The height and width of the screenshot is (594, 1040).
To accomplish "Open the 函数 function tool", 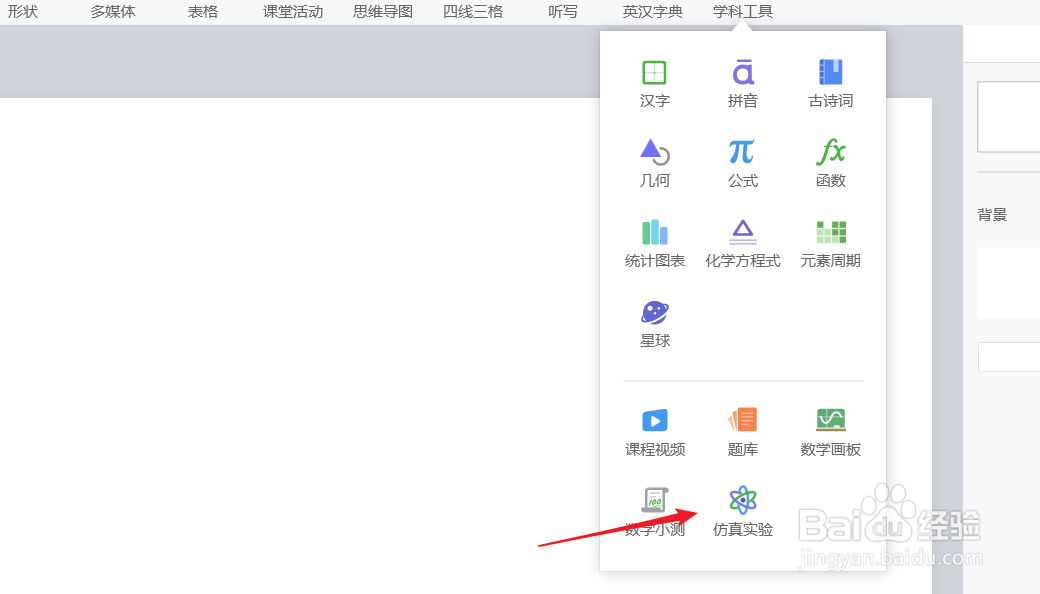I will [830, 164].
